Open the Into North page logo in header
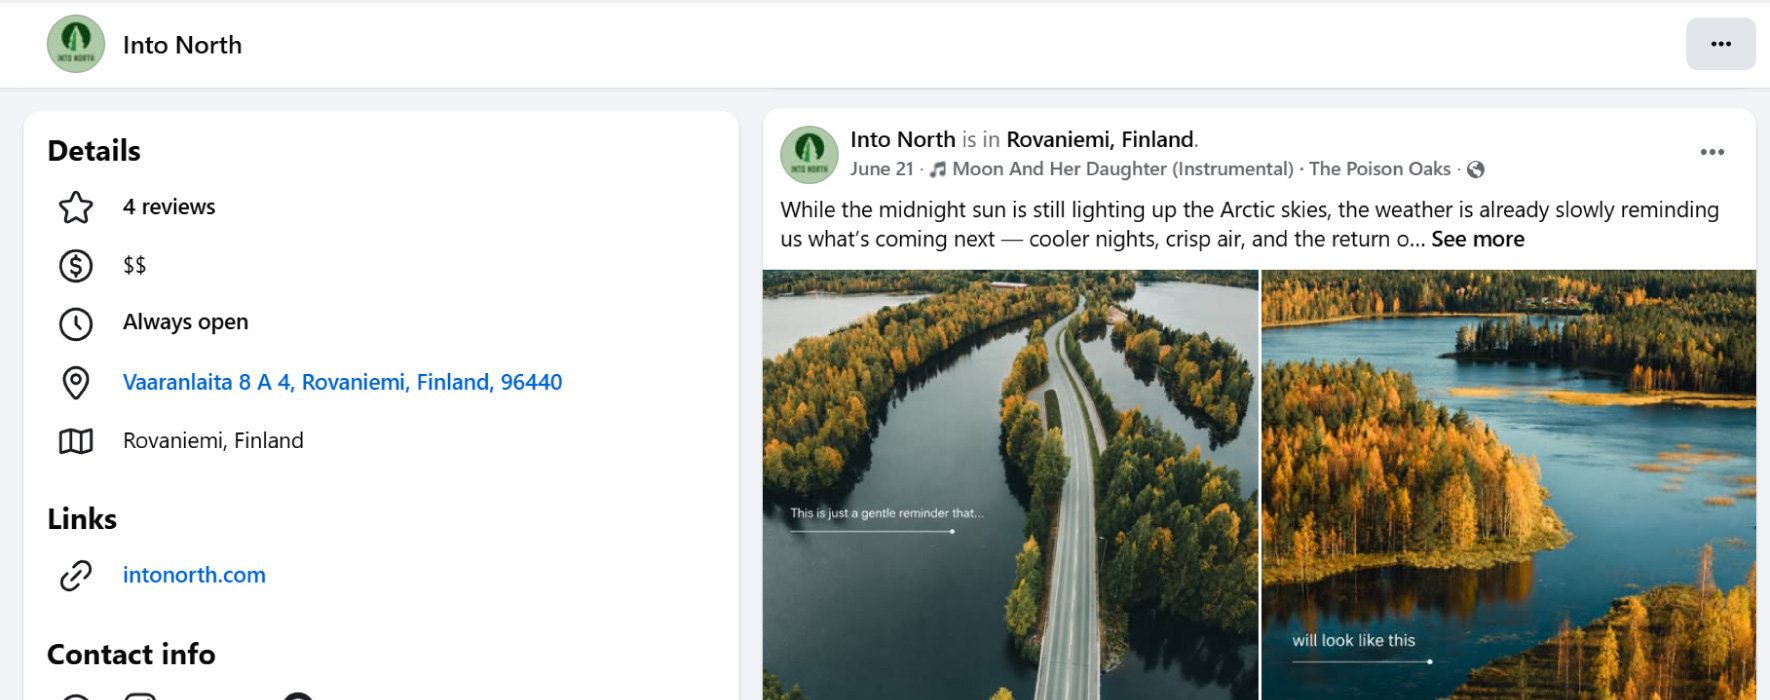The height and width of the screenshot is (700, 1770). [76, 44]
